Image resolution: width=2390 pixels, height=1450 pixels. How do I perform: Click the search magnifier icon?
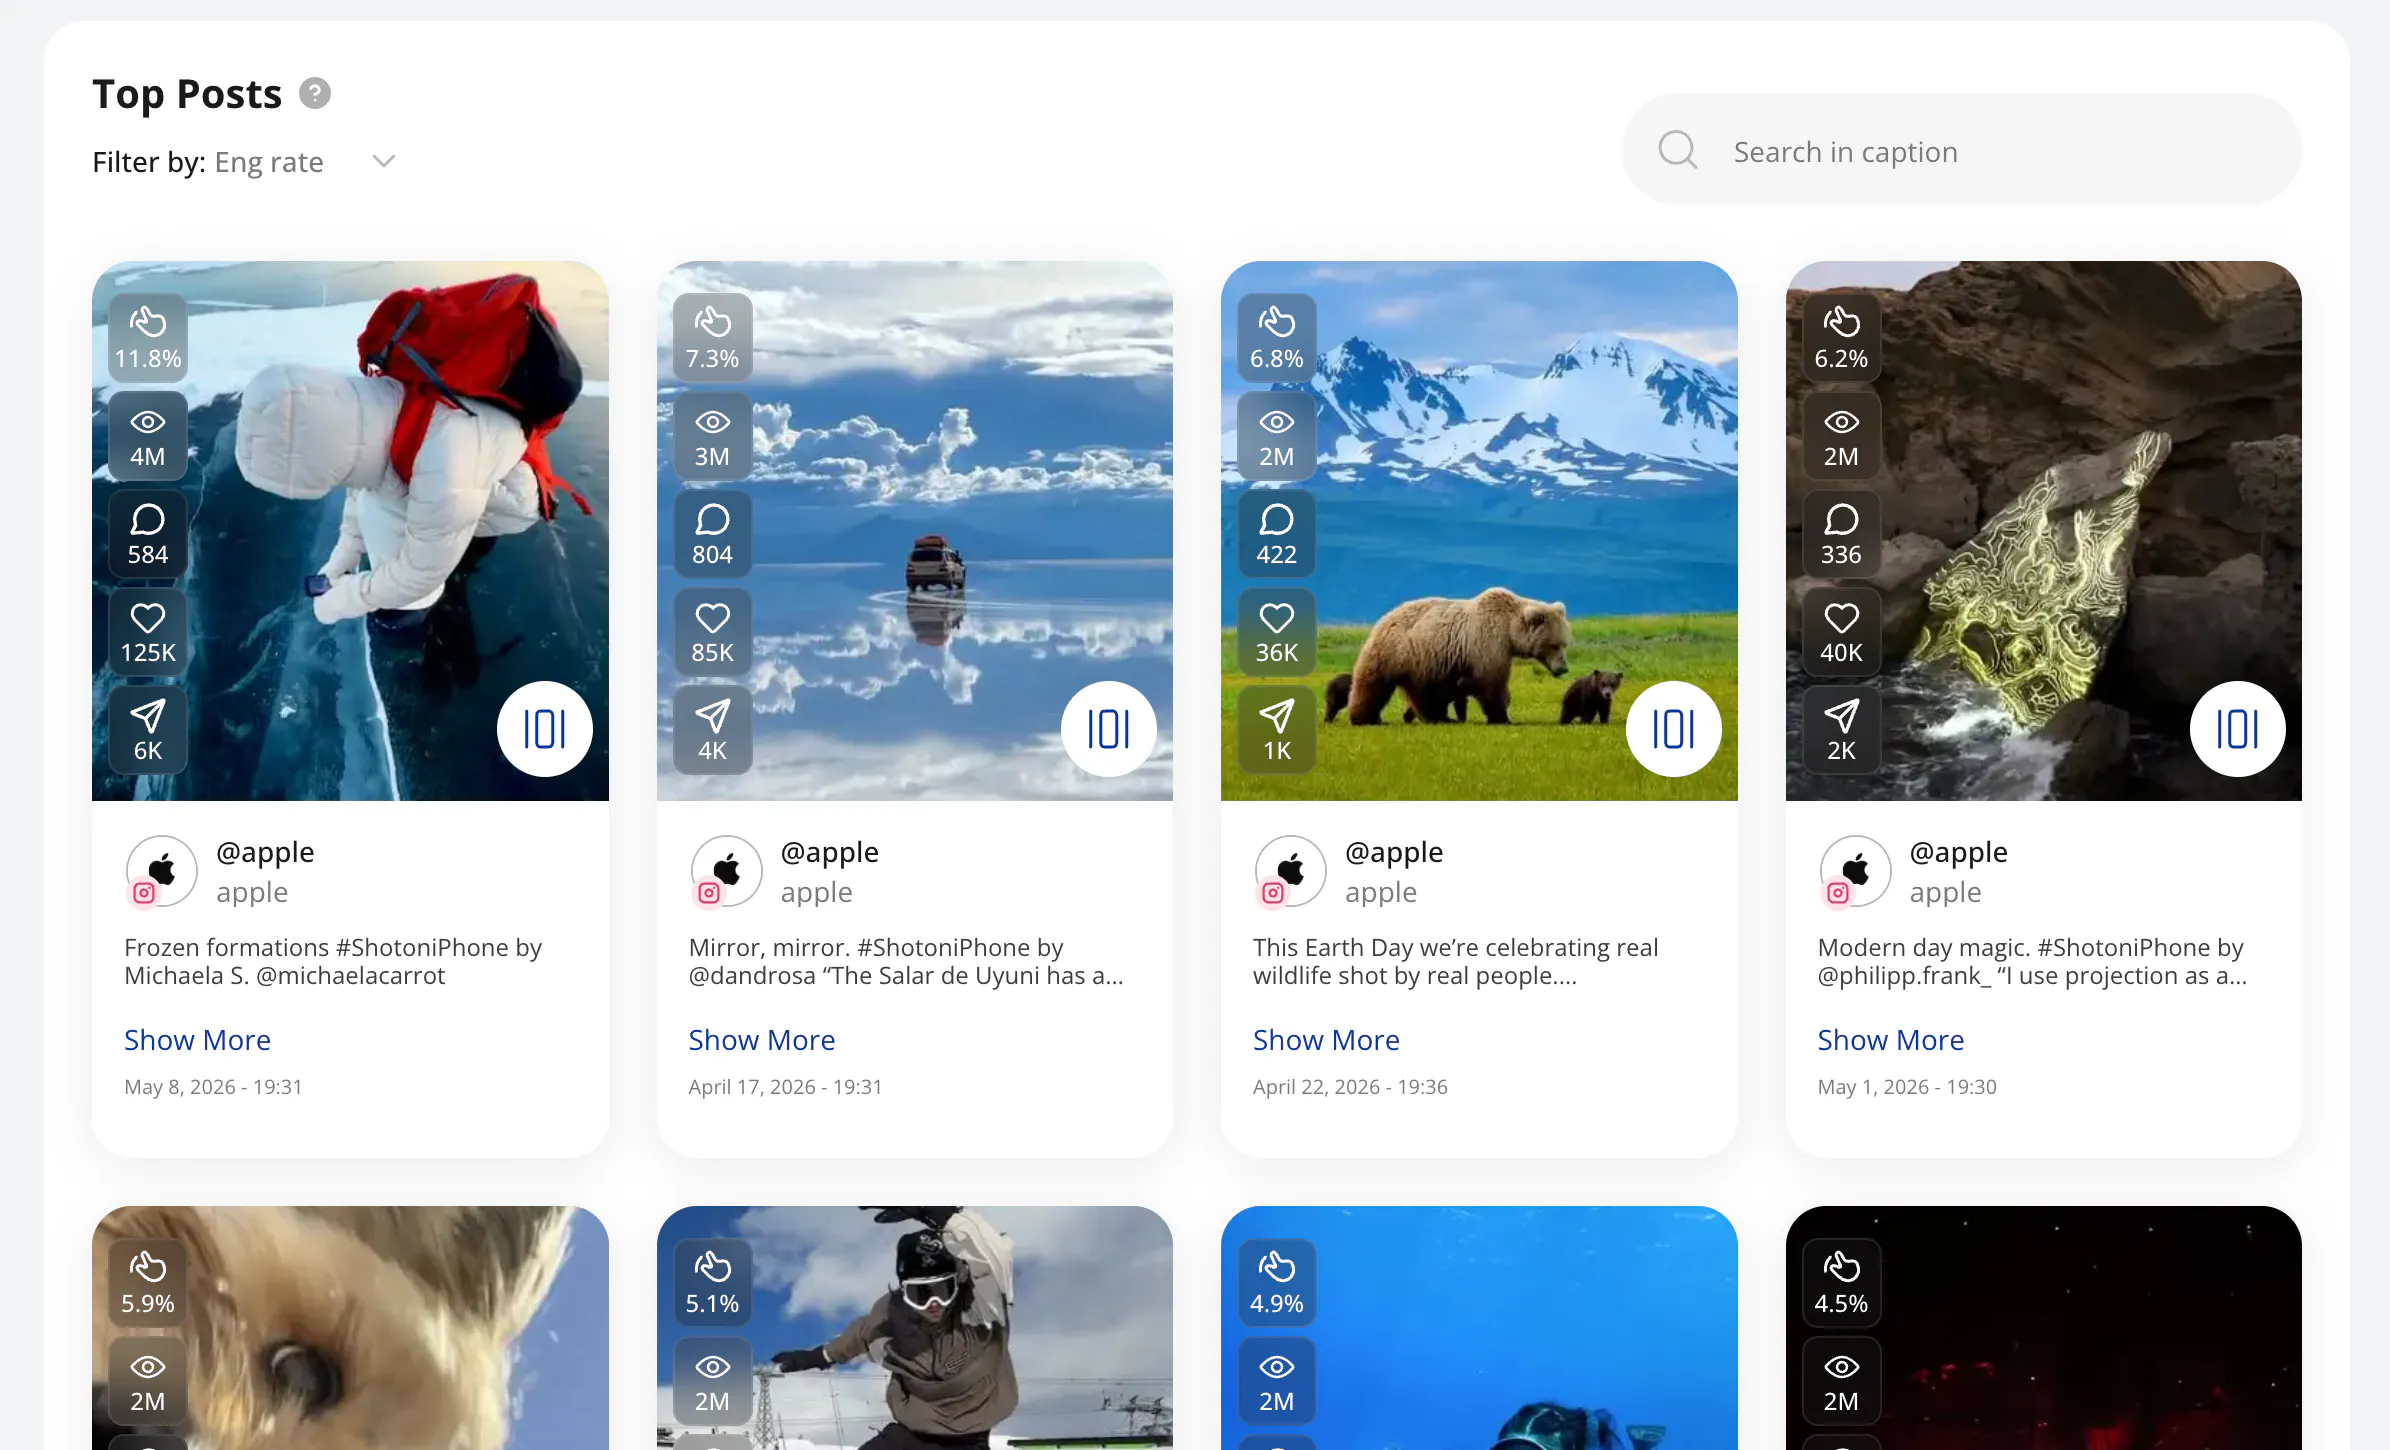tap(1677, 150)
